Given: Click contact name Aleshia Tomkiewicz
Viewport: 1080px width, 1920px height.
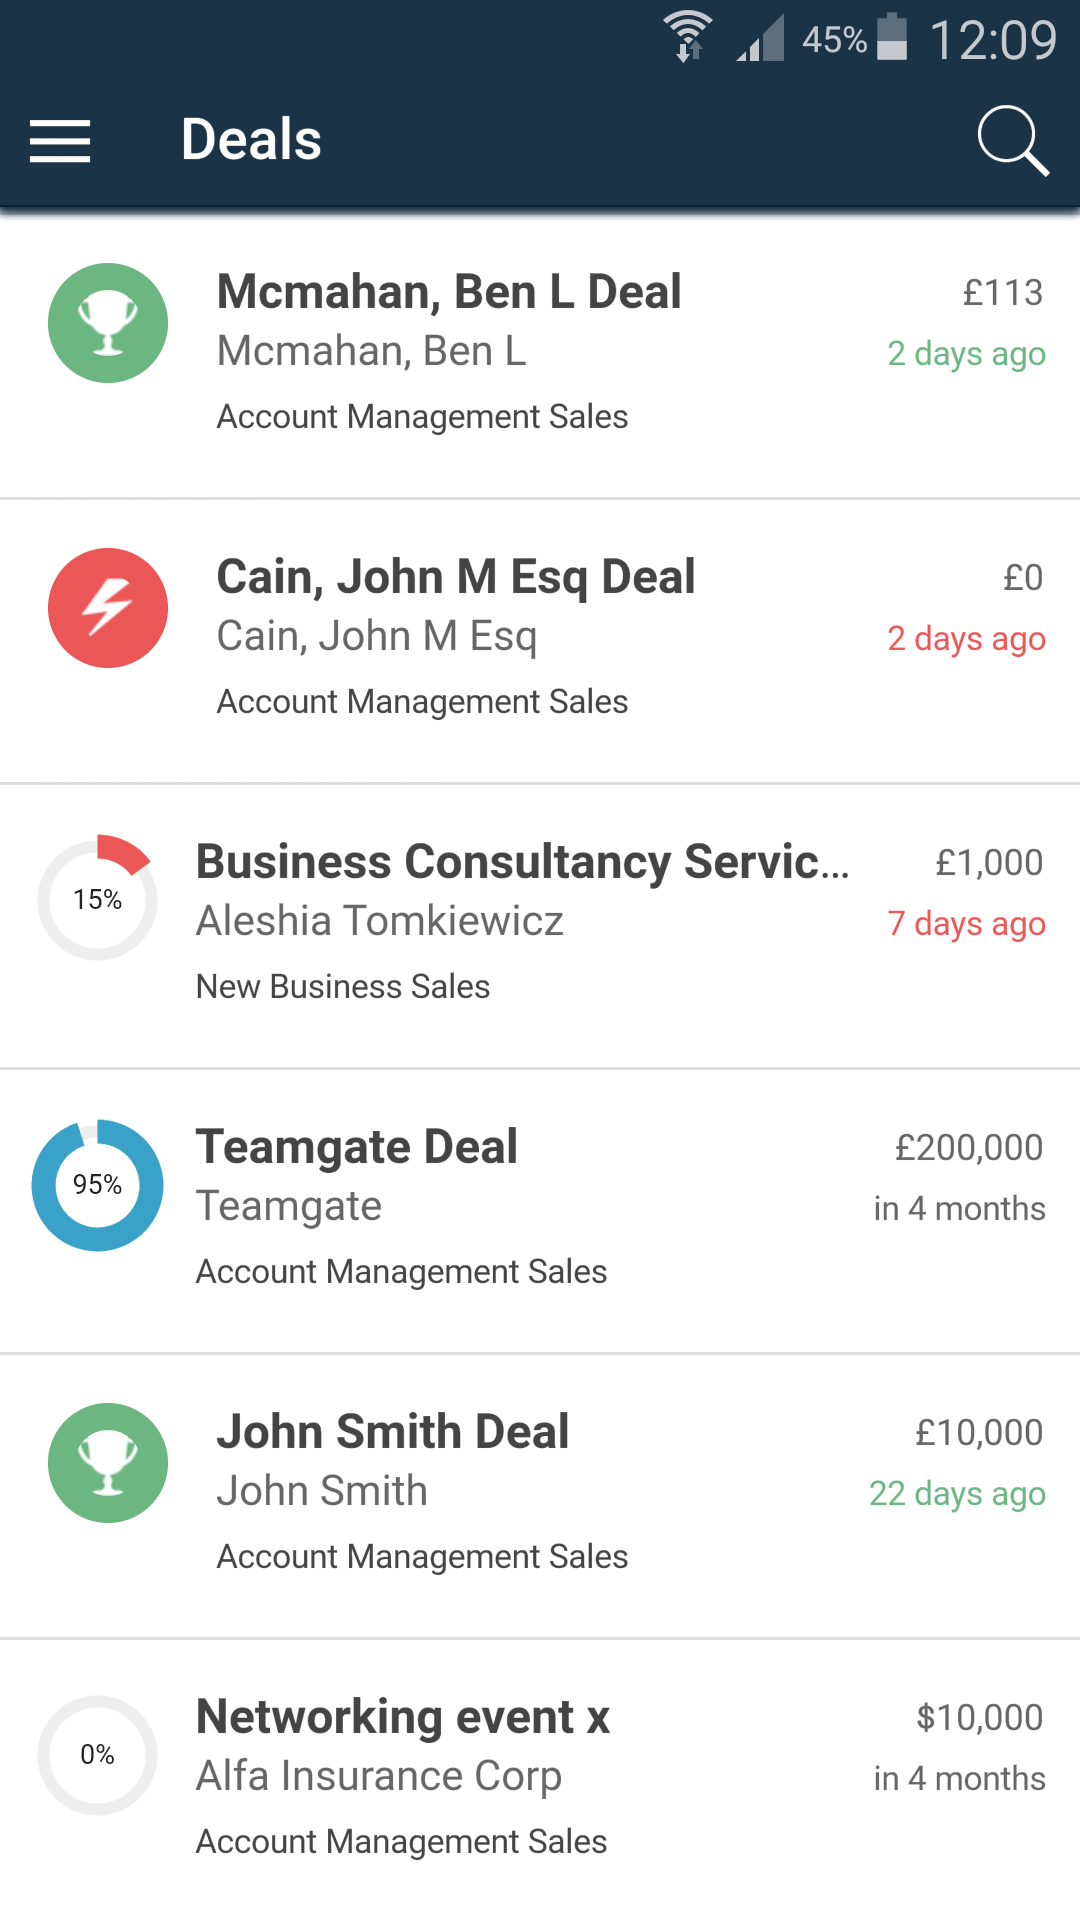Looking at the screenshot, I should point(380,921).
